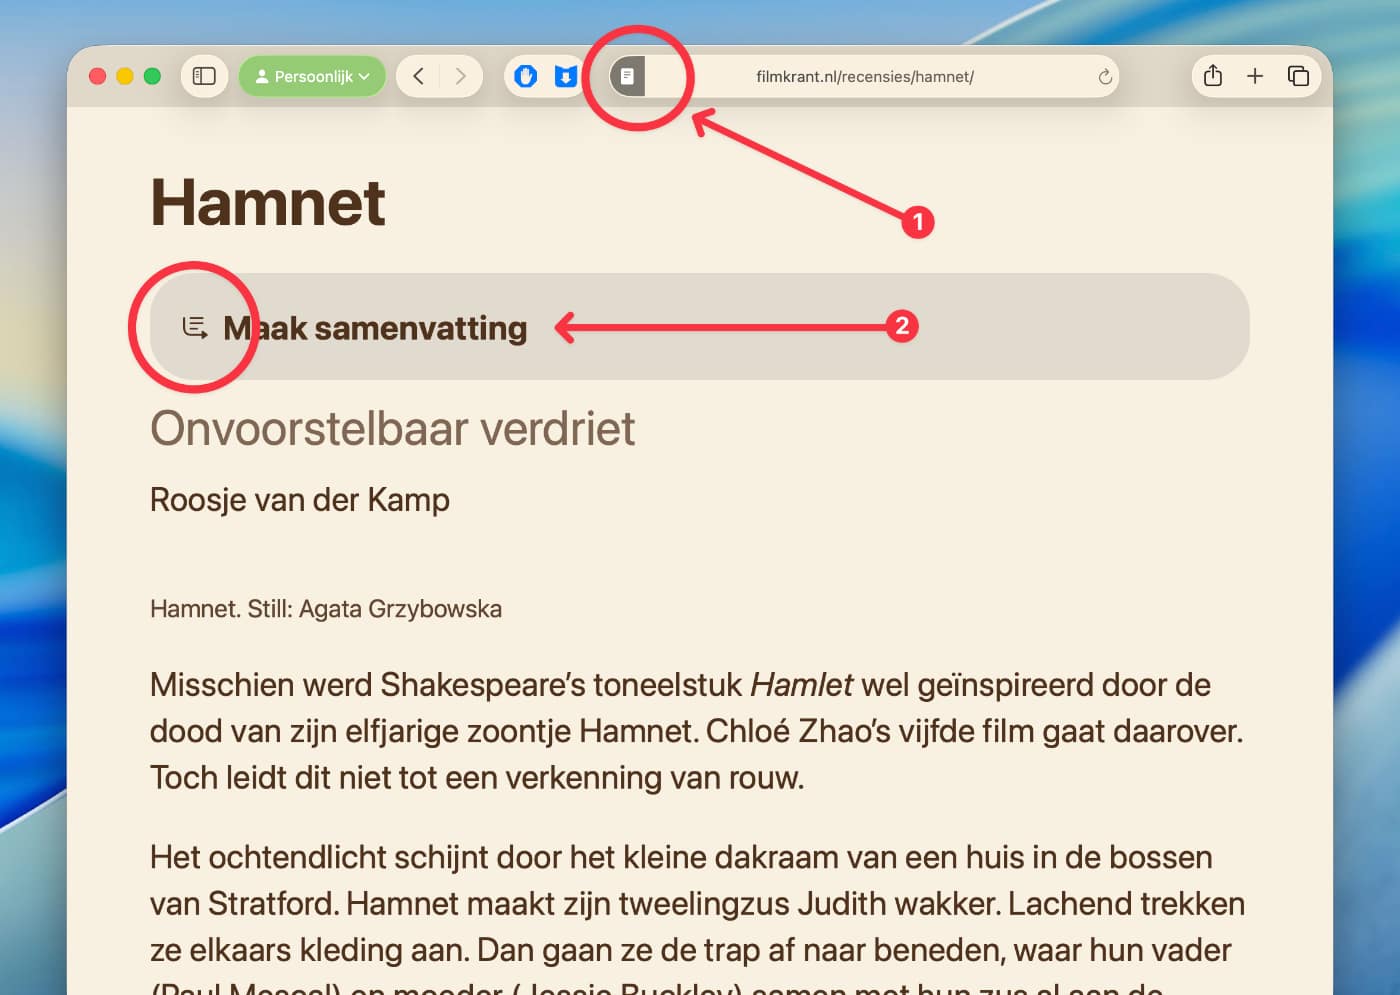The image size is (1400, 995).
Task: Open the Share sheet
Action: (1212, 75)
